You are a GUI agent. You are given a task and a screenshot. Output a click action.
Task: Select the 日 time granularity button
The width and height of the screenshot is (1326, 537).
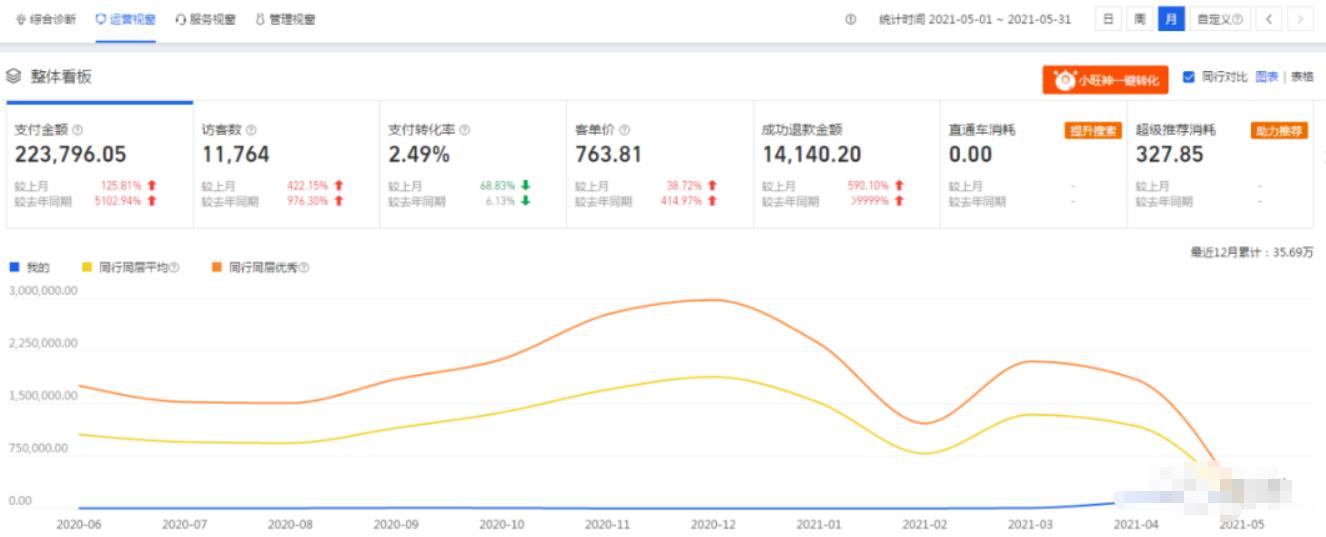(1108, 19)
